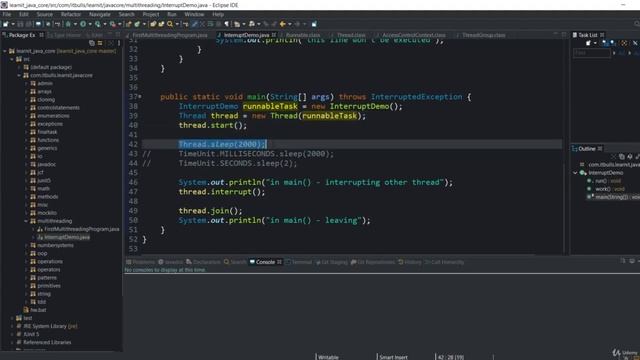This screenshot has width=640, height=360.
Task: Click the Coverage run icon
Action: 98,24
